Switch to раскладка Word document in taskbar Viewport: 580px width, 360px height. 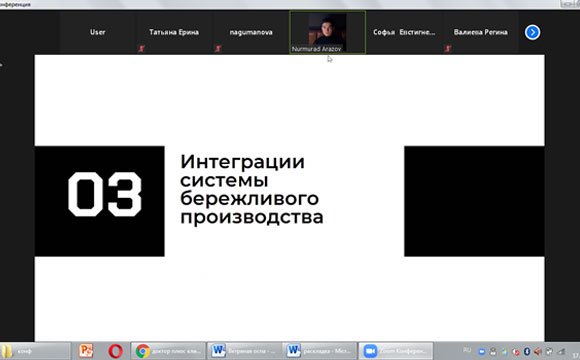click(x=320, y=351)
